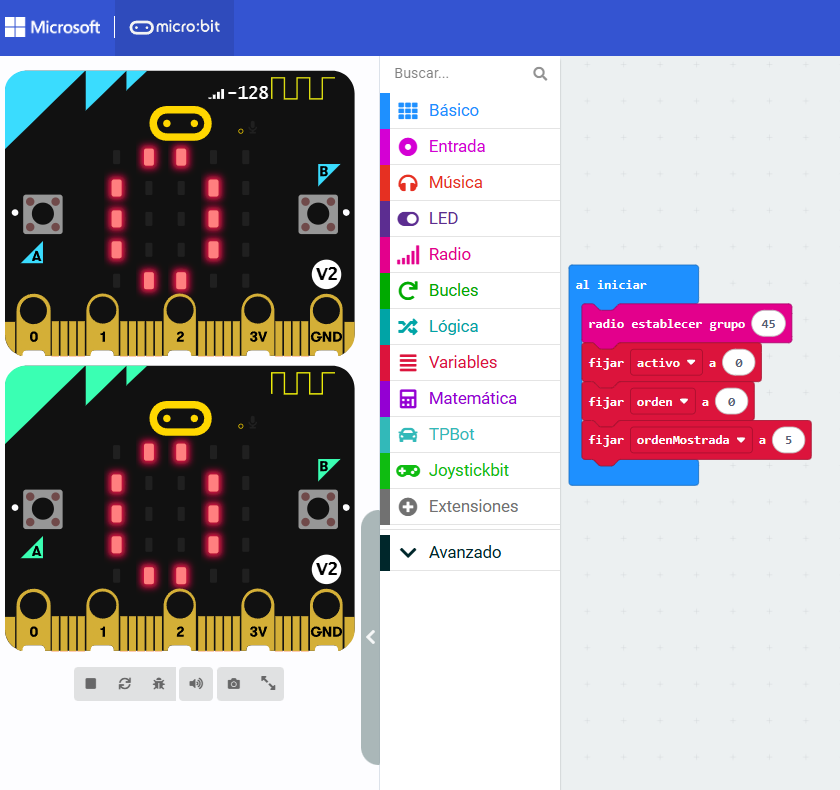
Task: Touch the logo on the bottom micro:bit
Action: pos(181,418)
